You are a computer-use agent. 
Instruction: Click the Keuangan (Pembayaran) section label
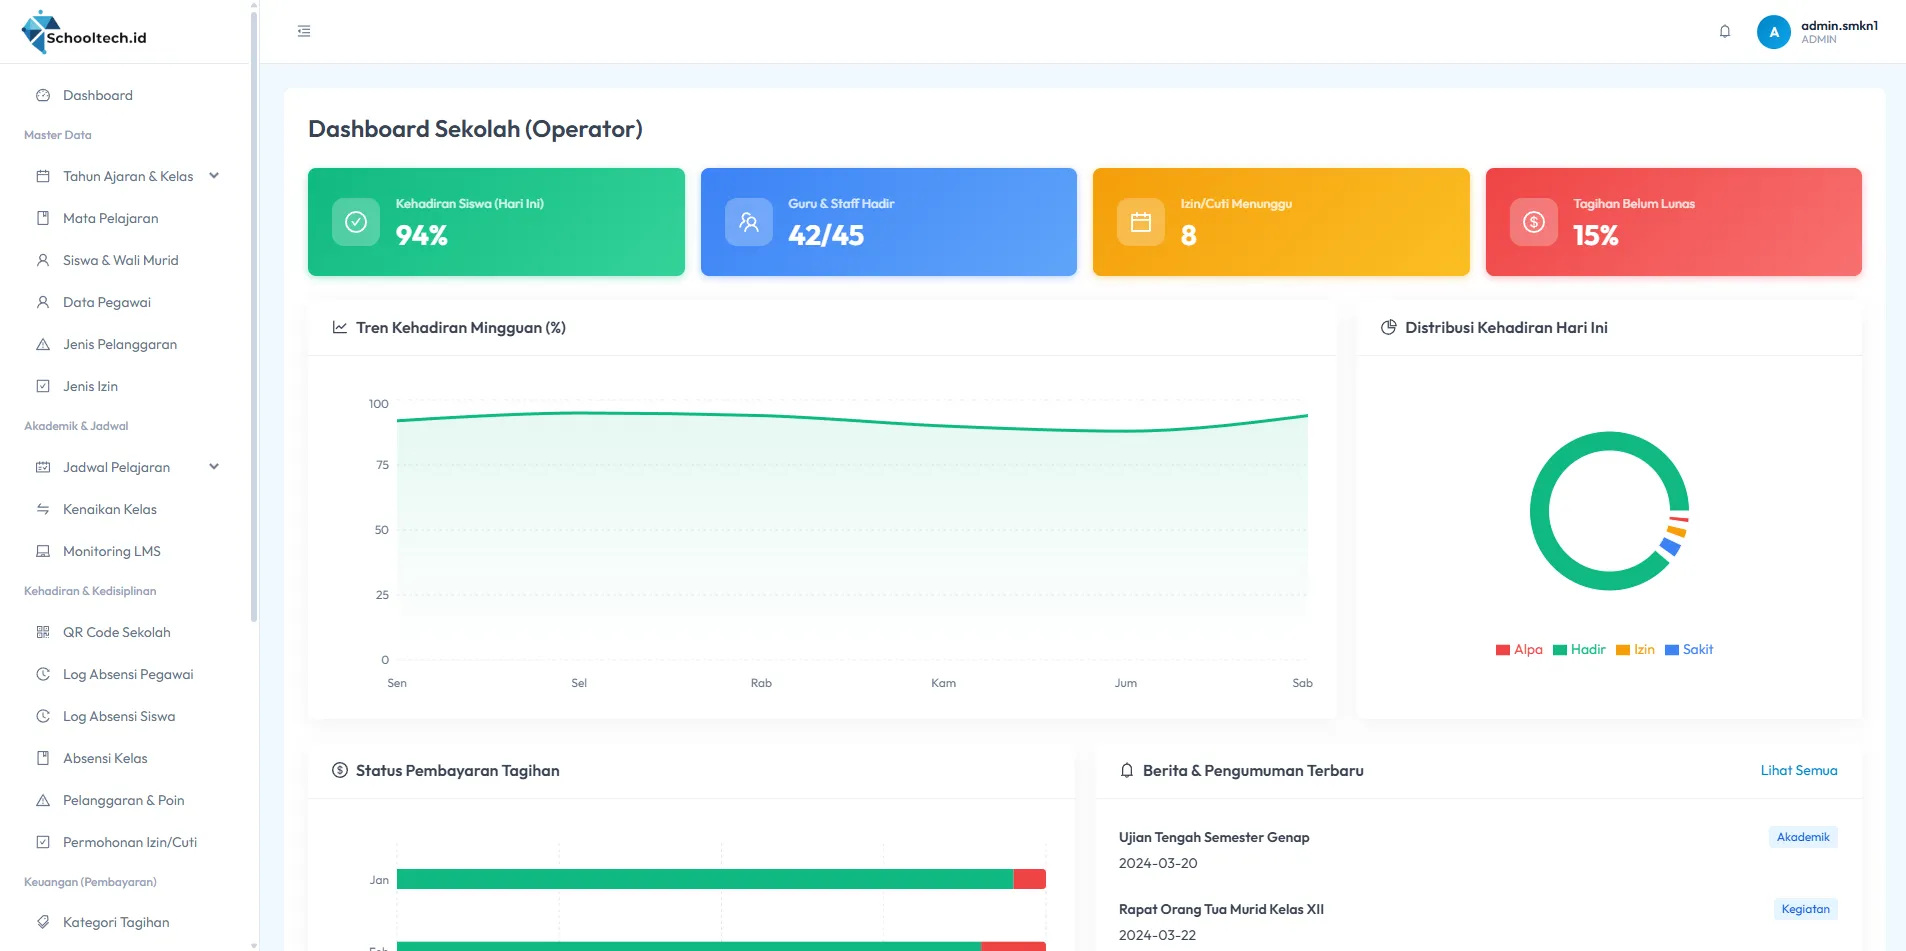(x=90, y=883)
